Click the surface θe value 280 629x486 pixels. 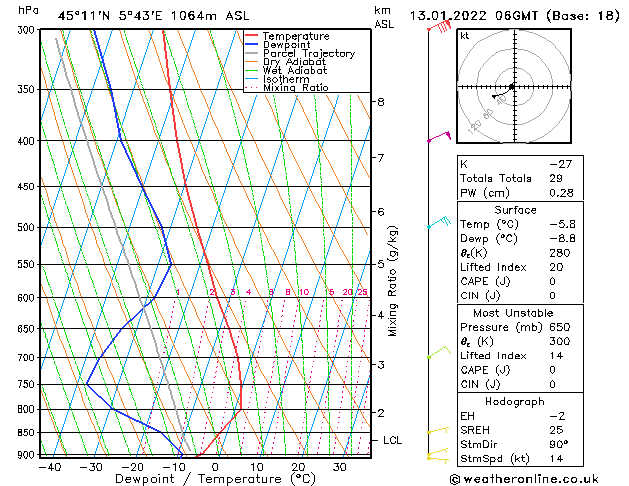click(x=560, y=253)
